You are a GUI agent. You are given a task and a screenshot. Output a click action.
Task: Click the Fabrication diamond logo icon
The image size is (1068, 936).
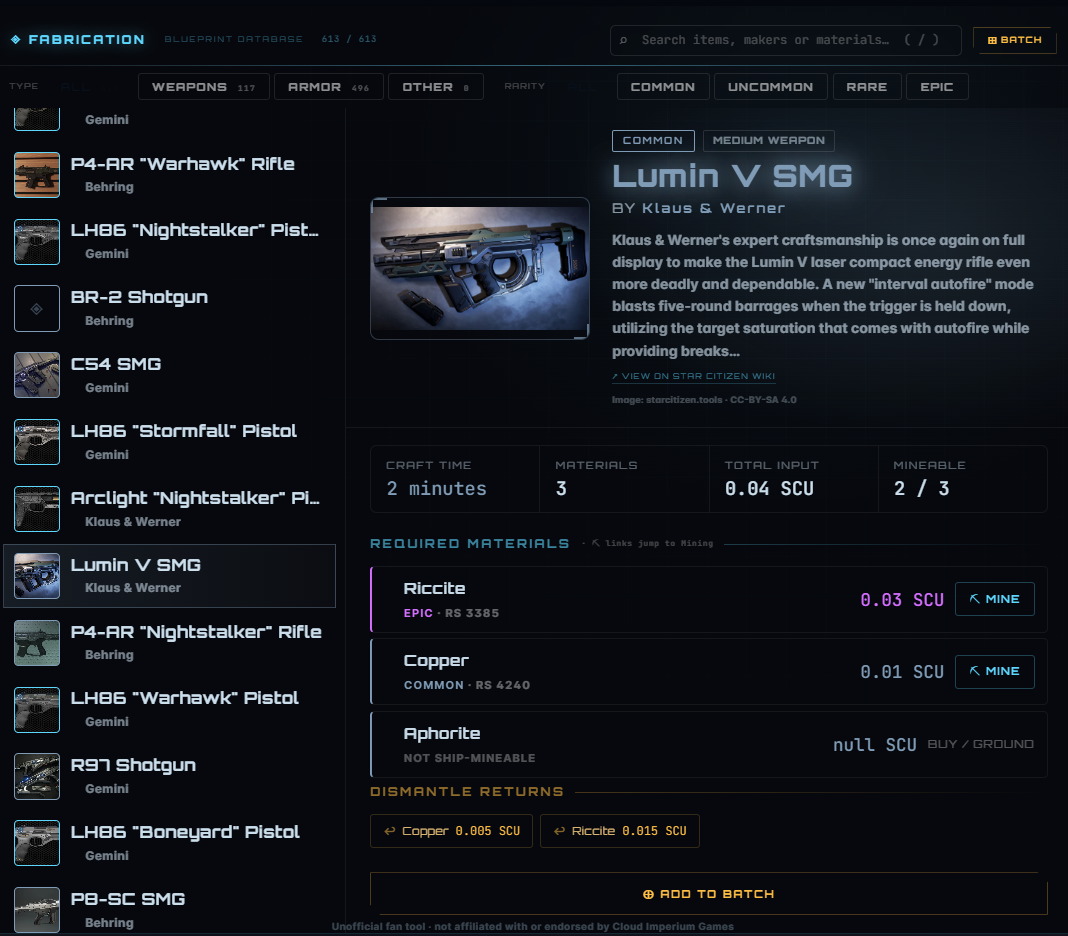(15, 40)
